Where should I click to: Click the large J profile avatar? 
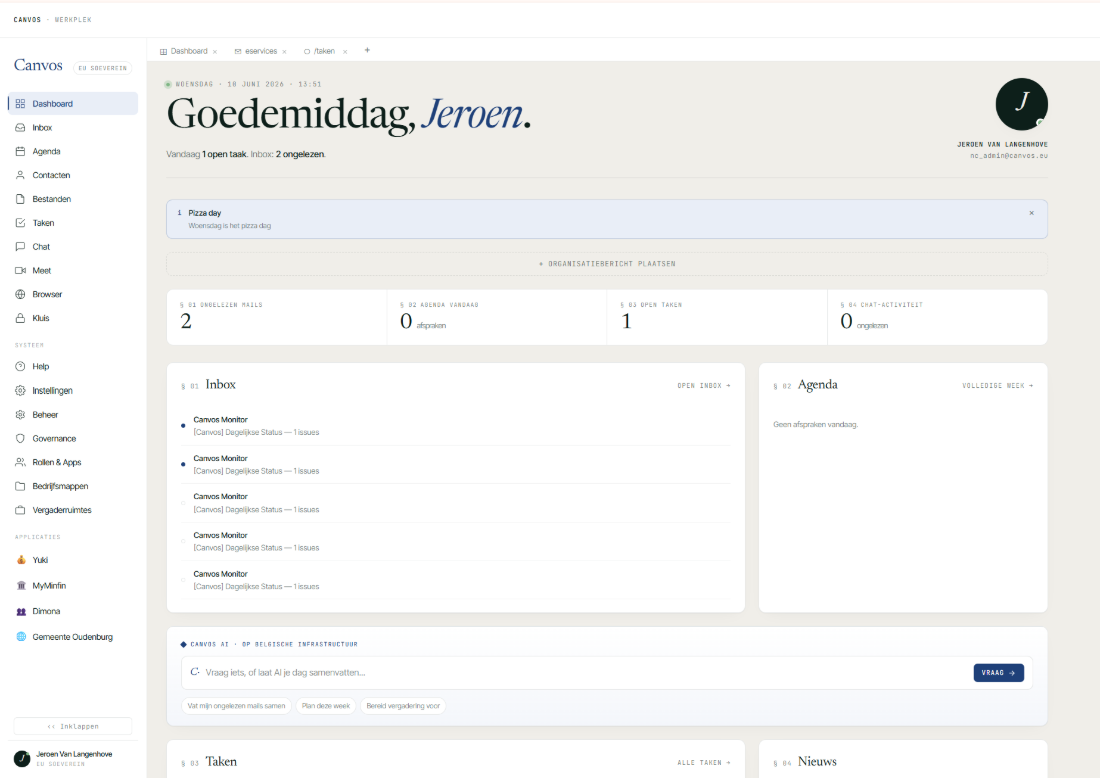[x=1021, y=104]
